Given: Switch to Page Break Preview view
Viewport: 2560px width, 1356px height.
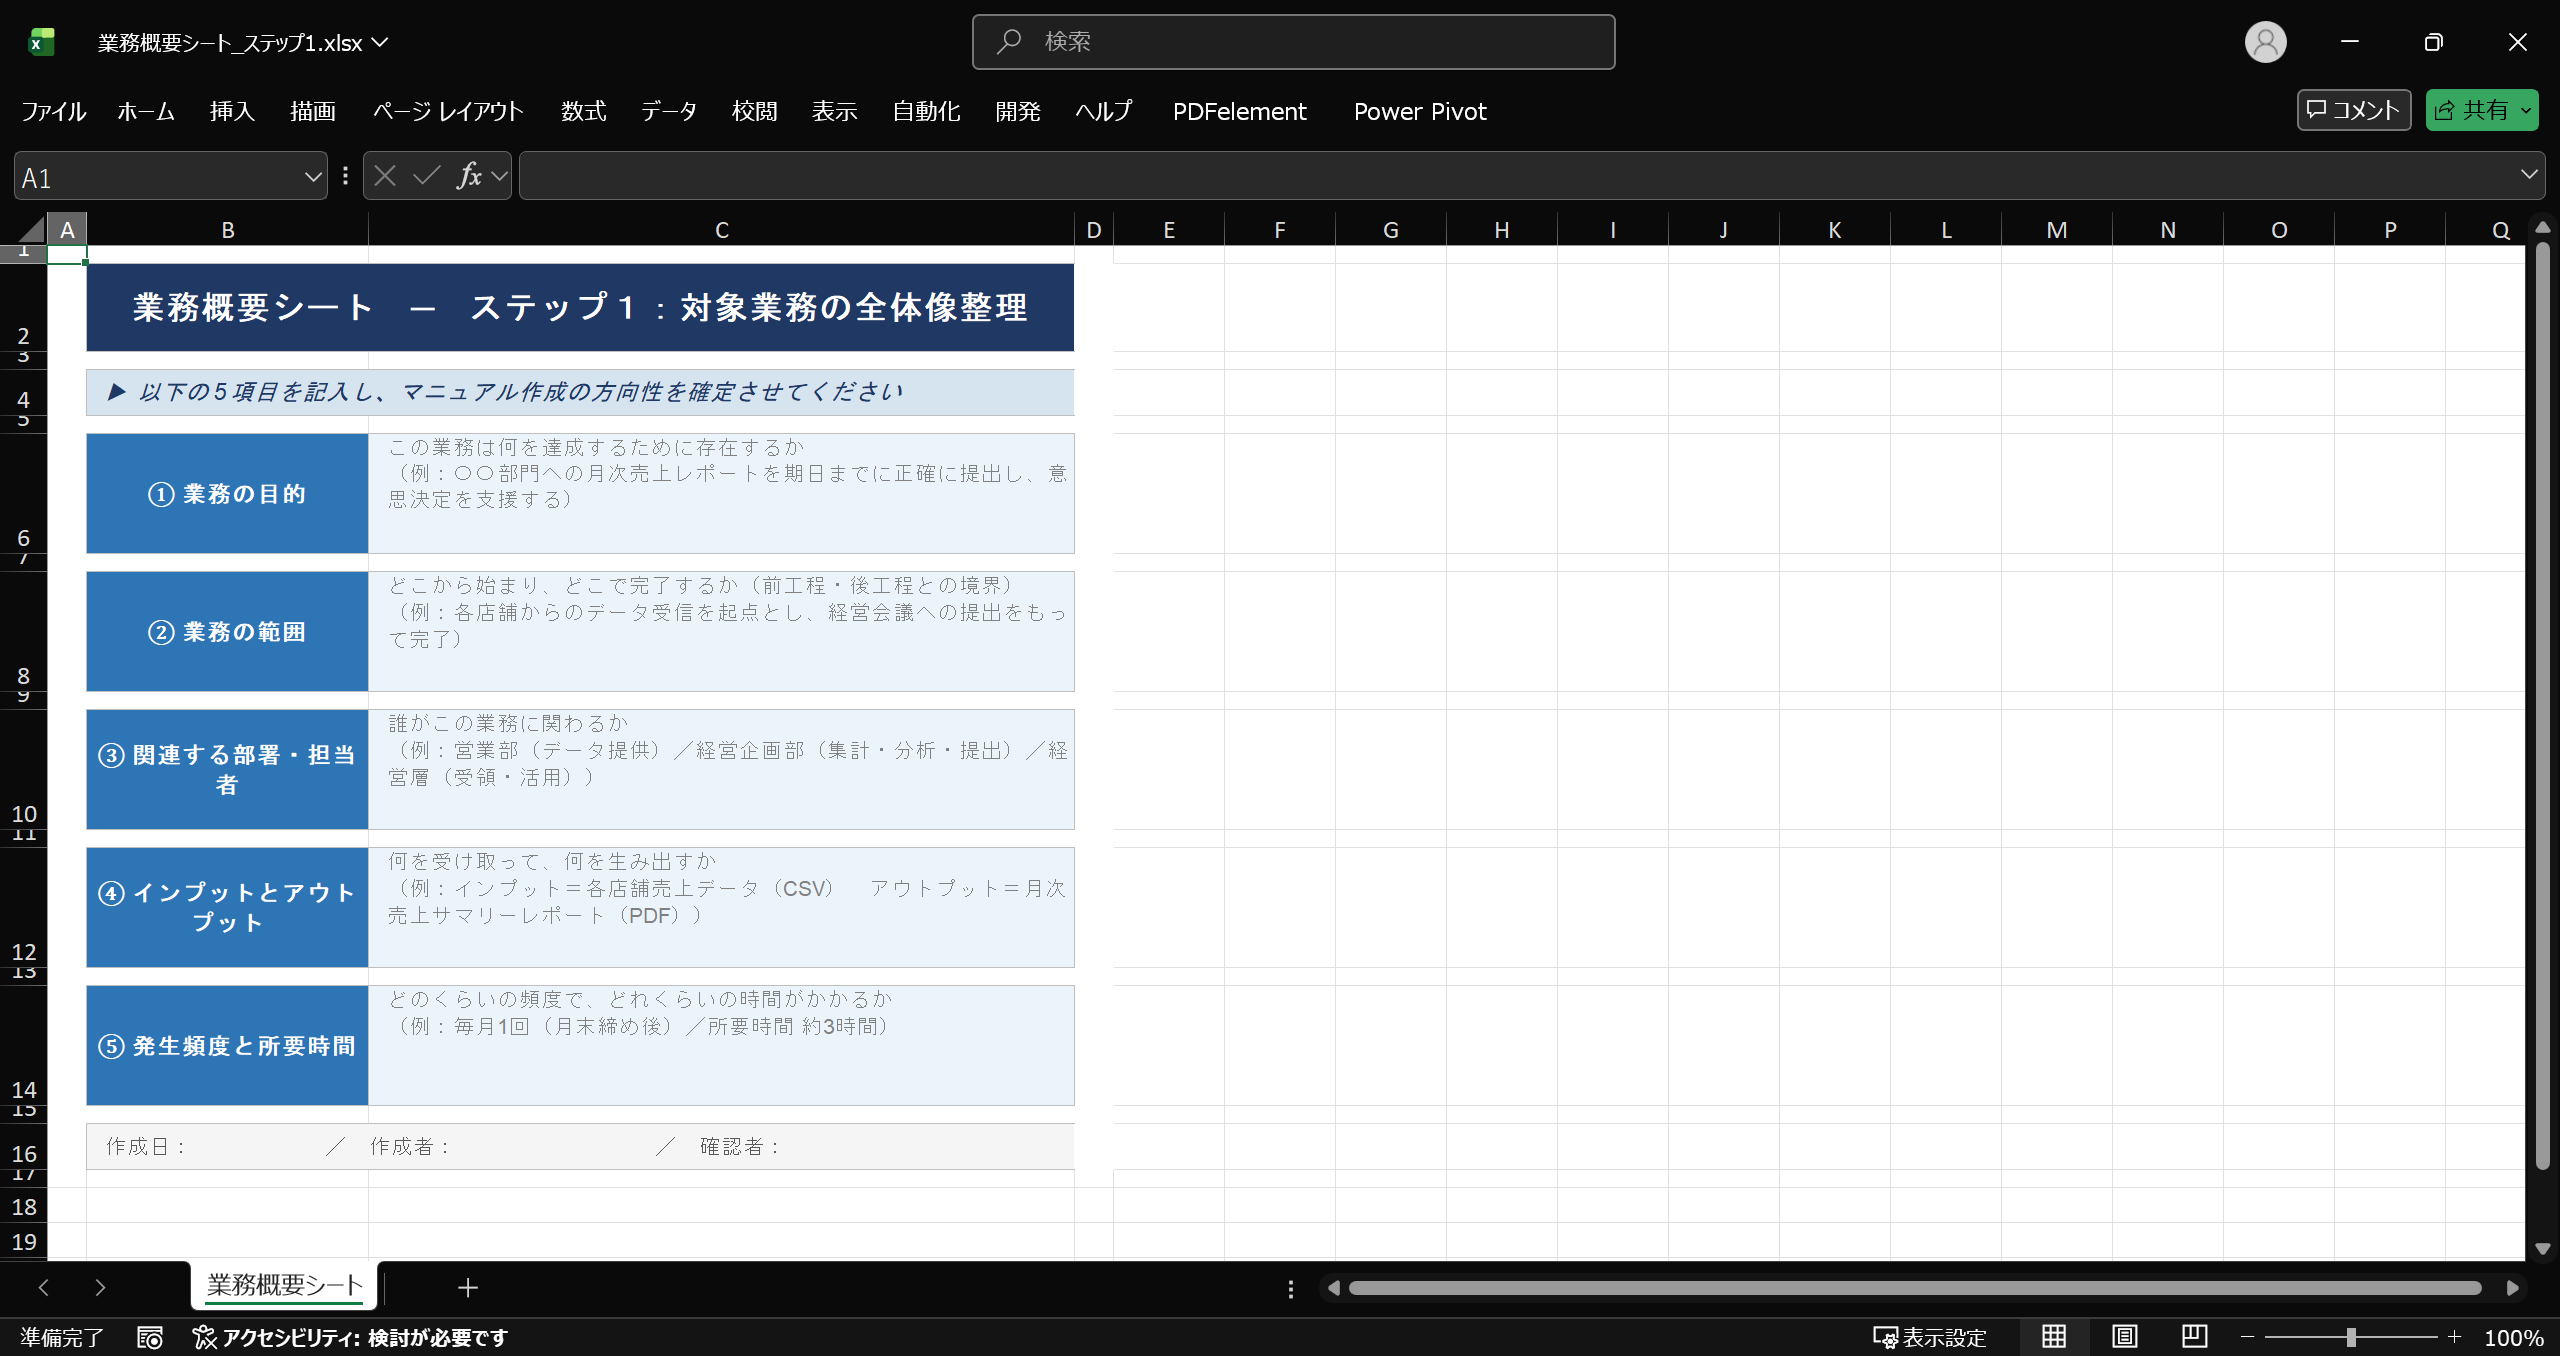Looking at the screenshot, I should 2194,1337.
